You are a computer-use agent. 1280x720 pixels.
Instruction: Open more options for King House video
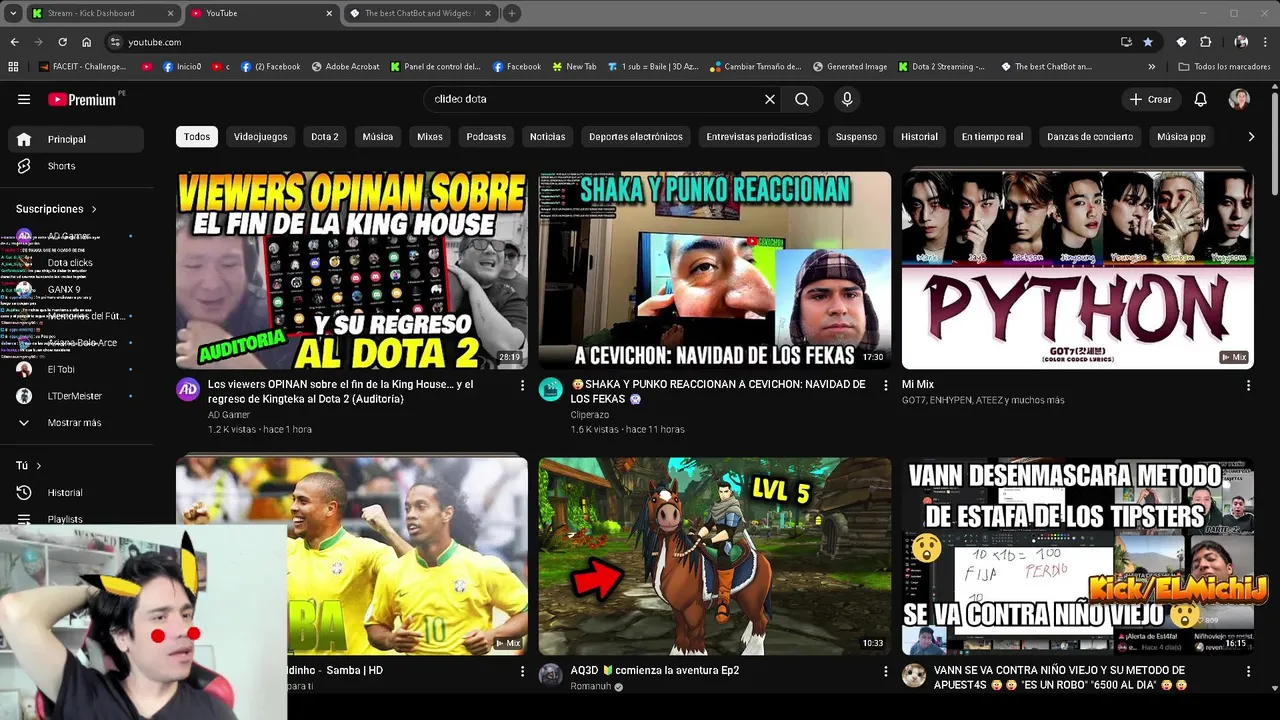click(x=522, y=385)
